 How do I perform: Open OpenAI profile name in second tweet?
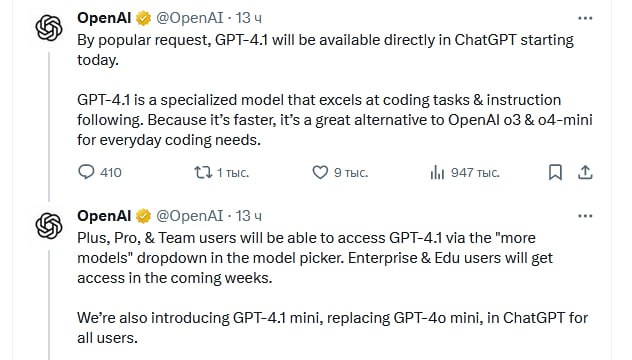(104, 216)
